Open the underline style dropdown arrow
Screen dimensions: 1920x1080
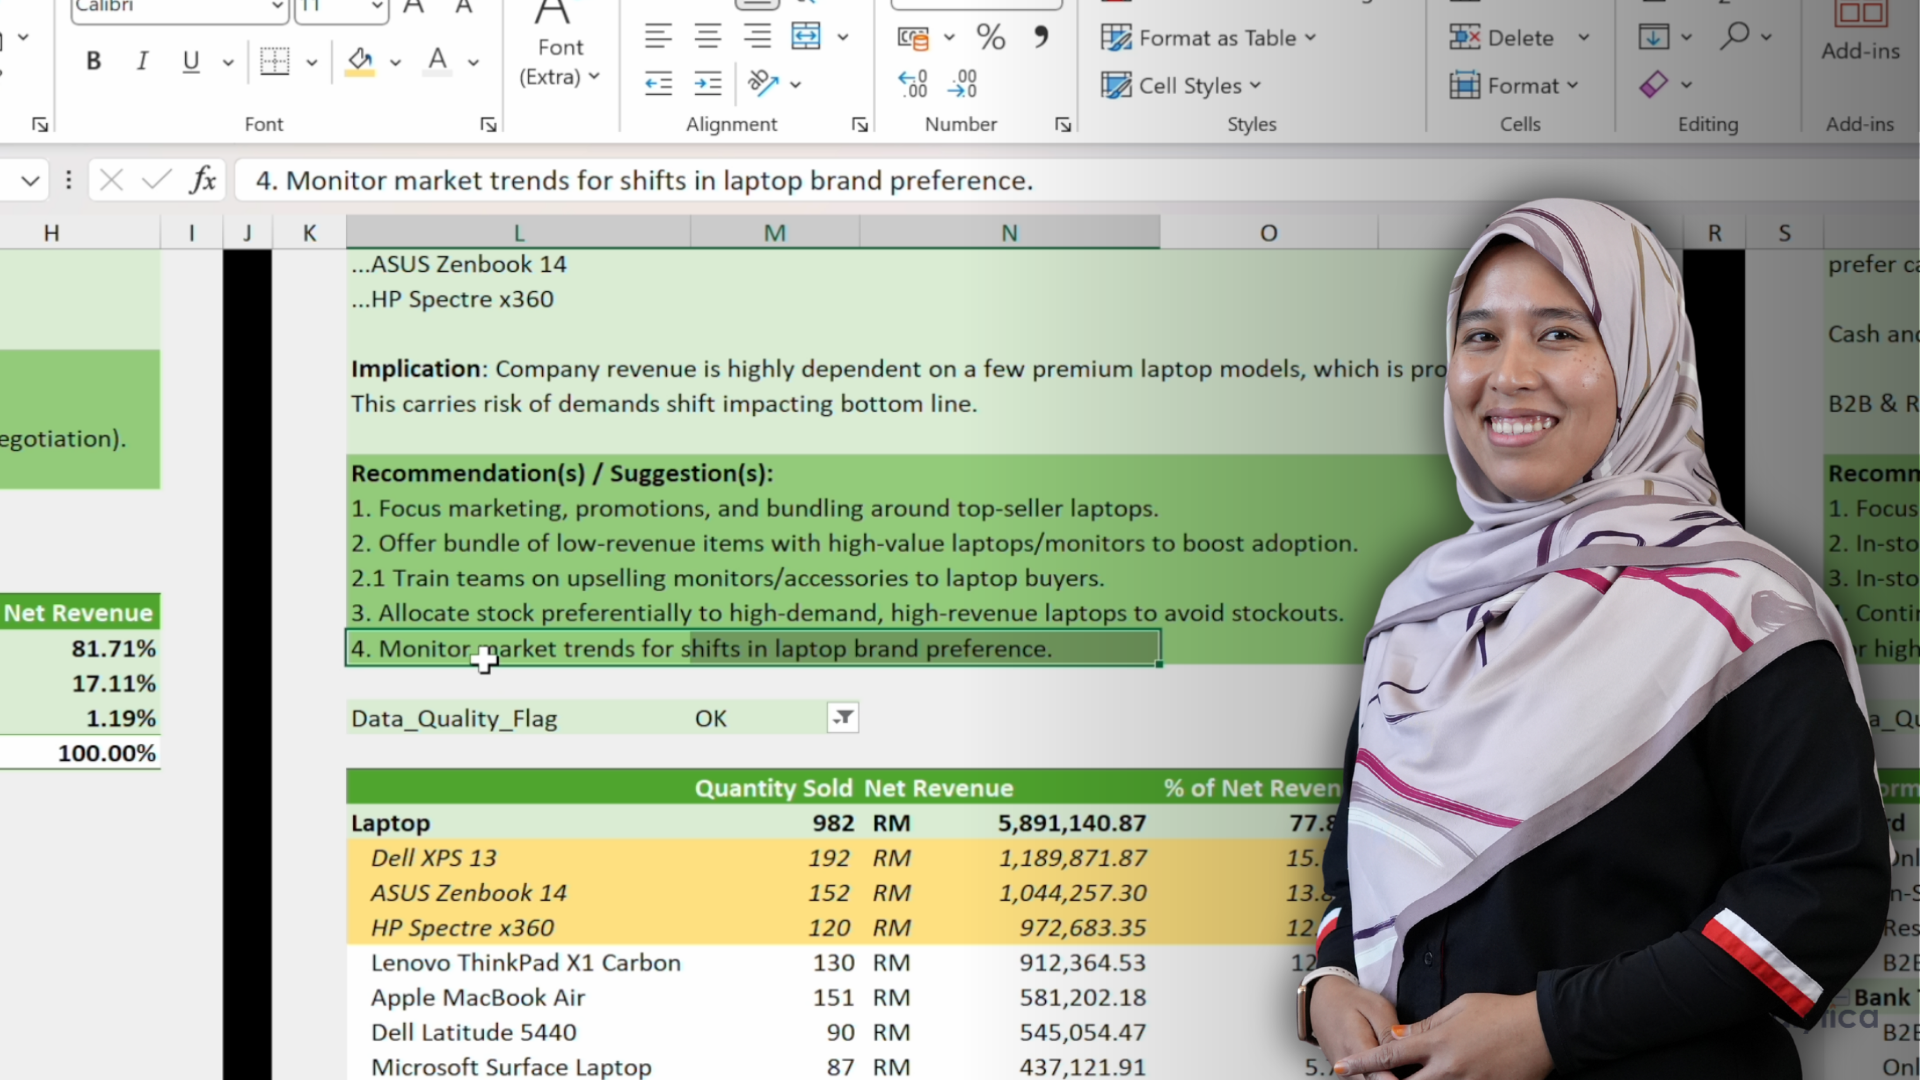click(x=228, y=62)
